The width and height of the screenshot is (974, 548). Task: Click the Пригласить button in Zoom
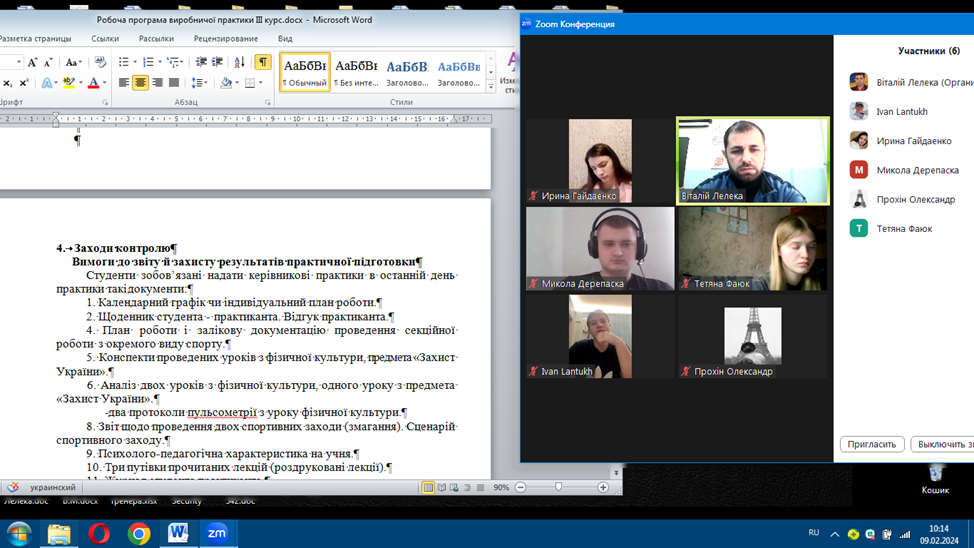(872, 444)
